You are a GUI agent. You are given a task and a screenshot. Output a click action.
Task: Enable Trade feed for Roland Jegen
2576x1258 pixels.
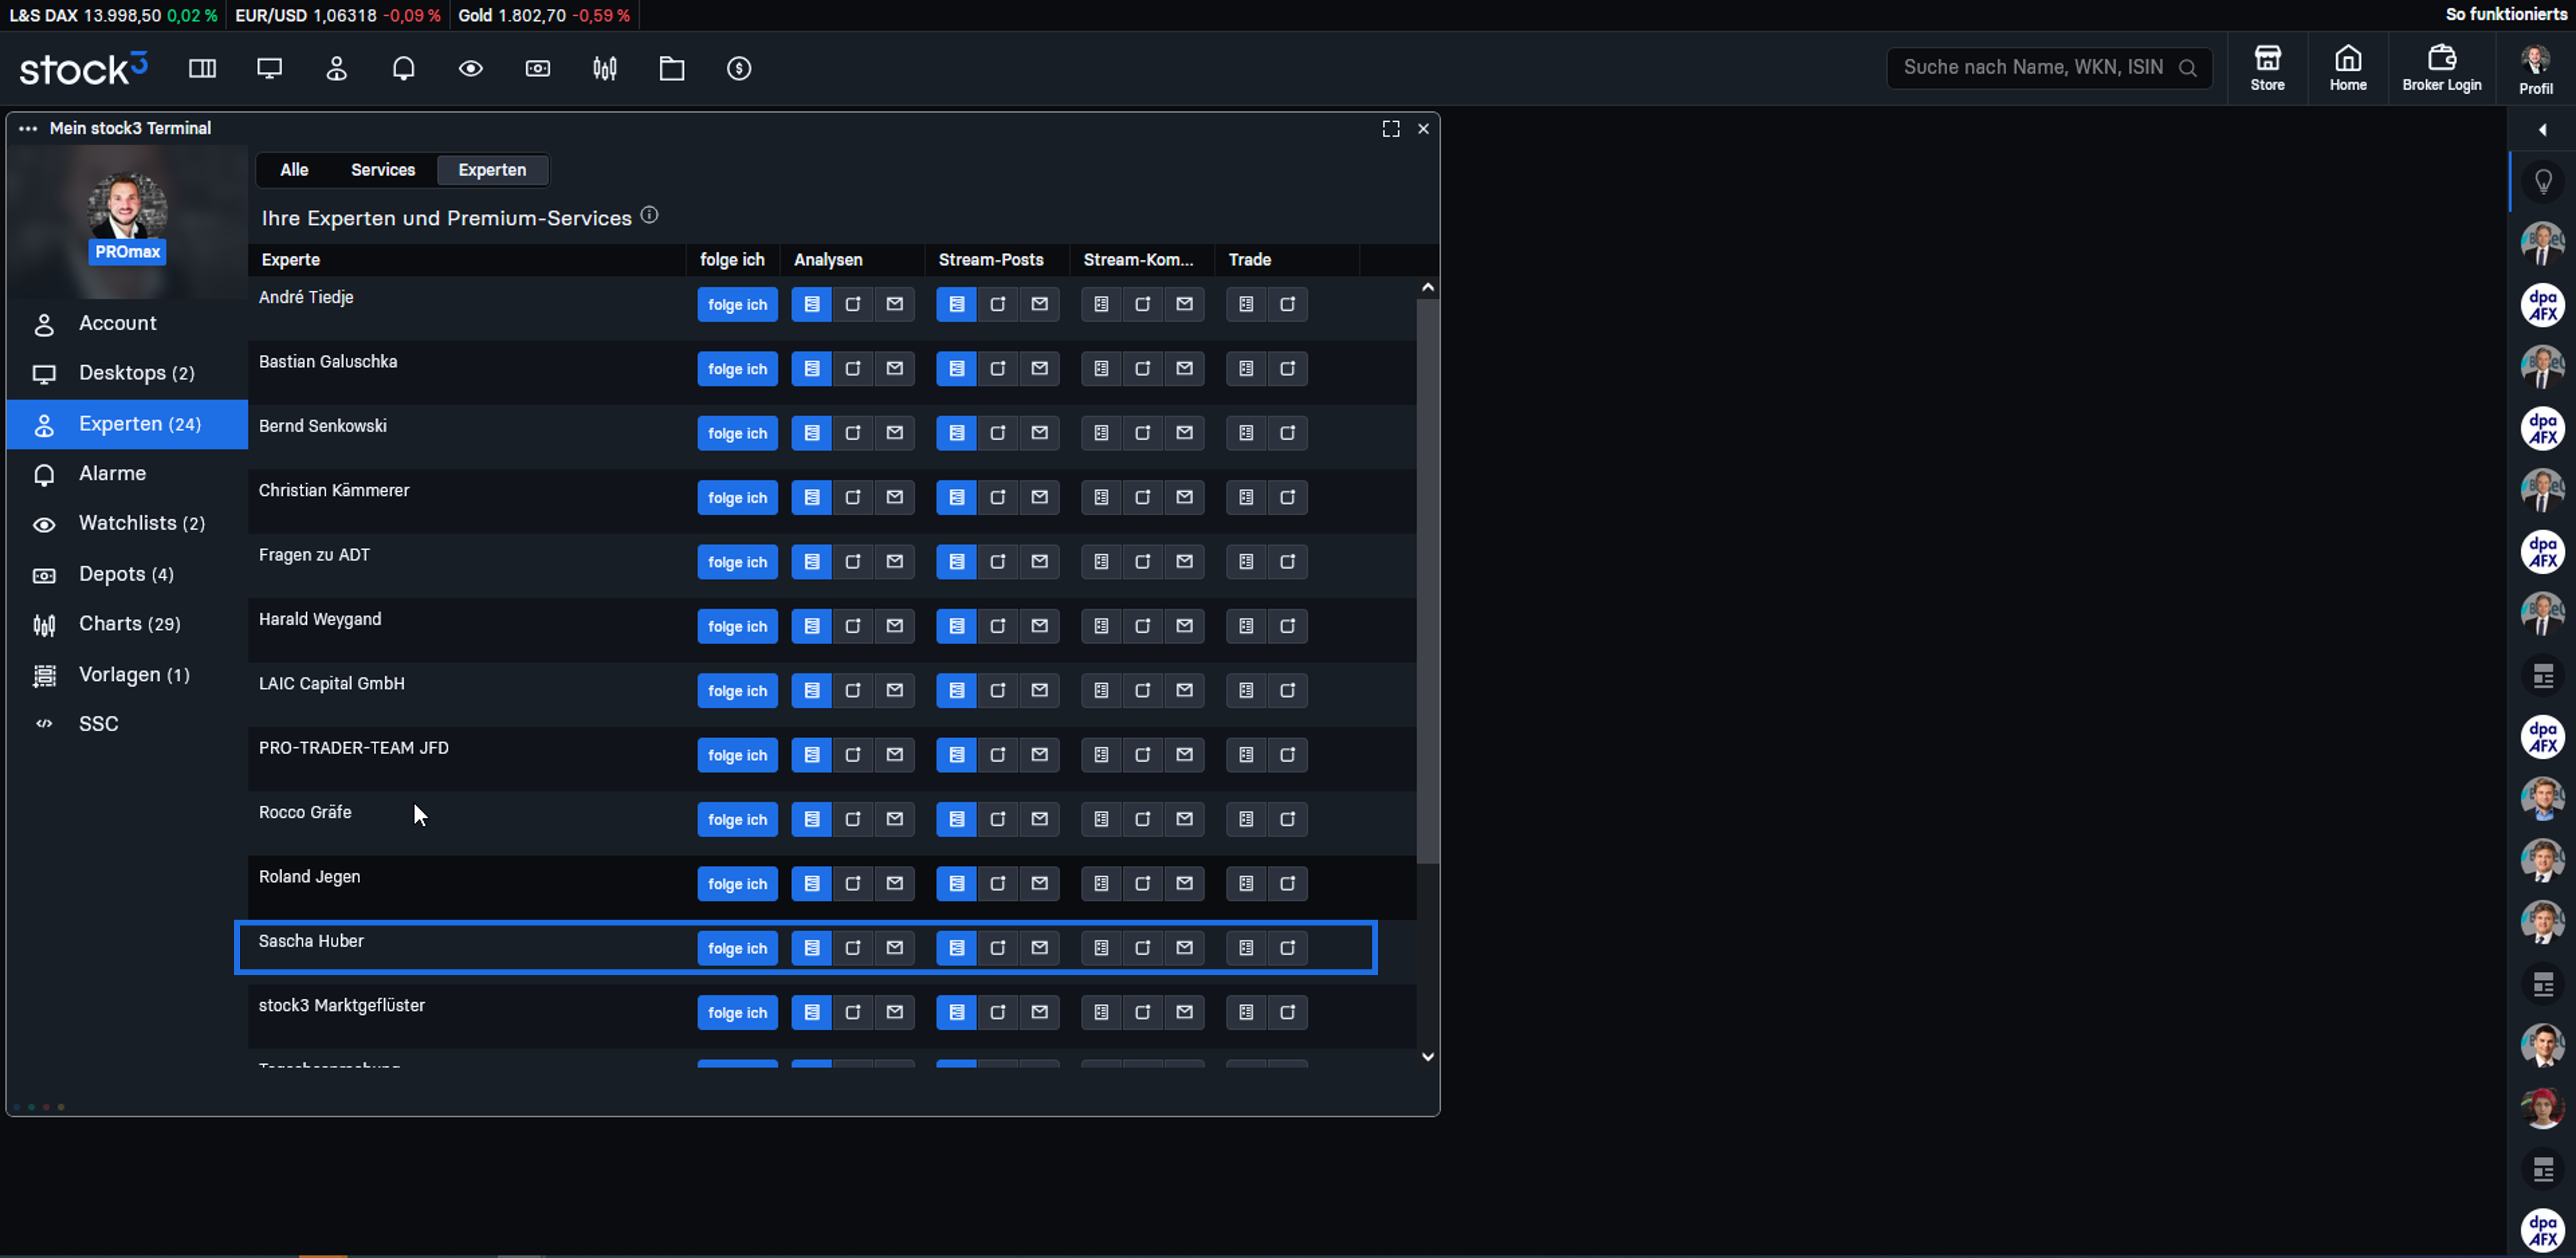(x=1246, y=883)
